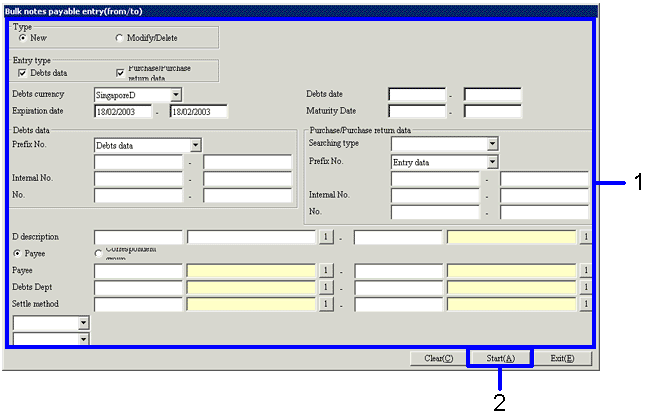Click the Payee from yellow name field
Viewport: 656px width, 420px height.
coord(251,271)
